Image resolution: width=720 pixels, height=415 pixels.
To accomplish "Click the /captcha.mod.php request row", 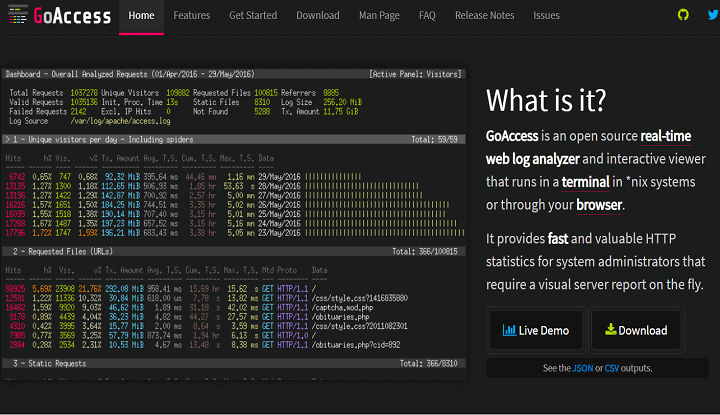I will point(190,308).
